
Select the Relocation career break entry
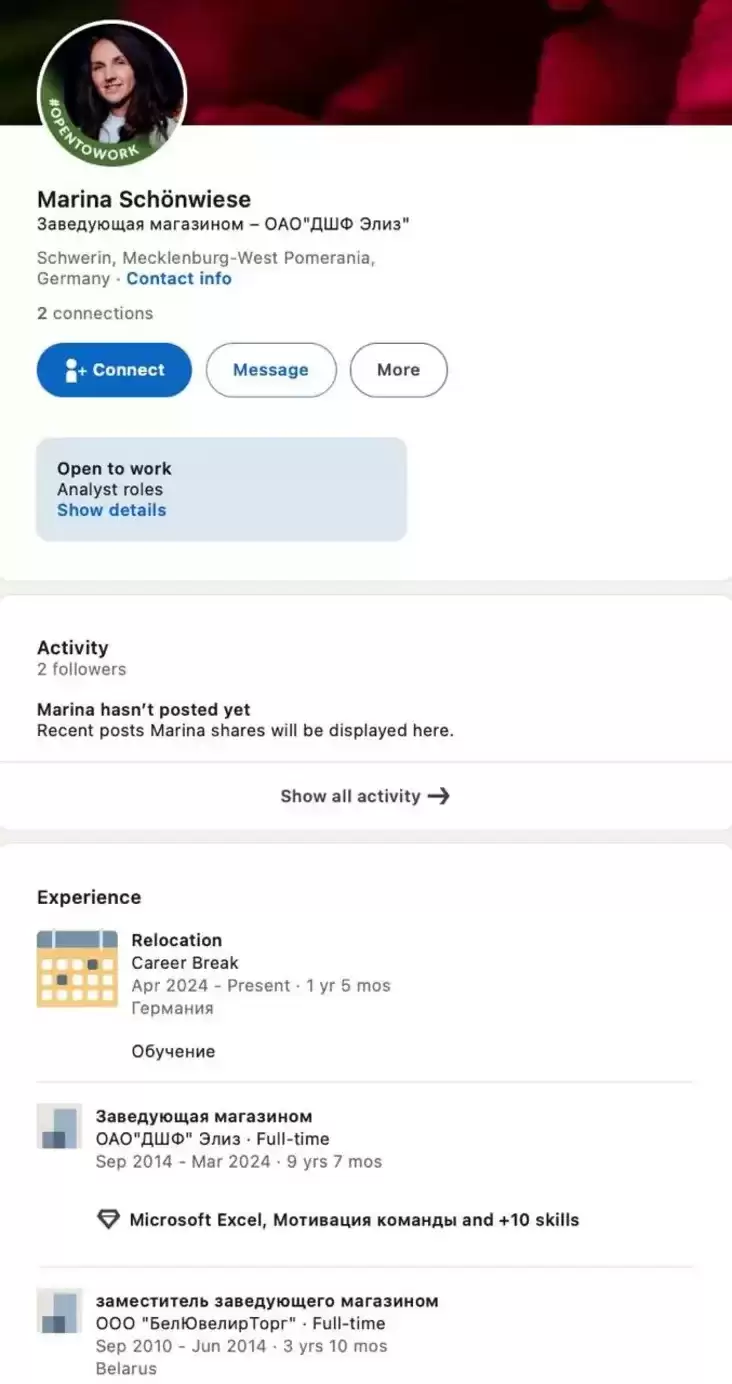pyautogui.click(x=176, y=940)
